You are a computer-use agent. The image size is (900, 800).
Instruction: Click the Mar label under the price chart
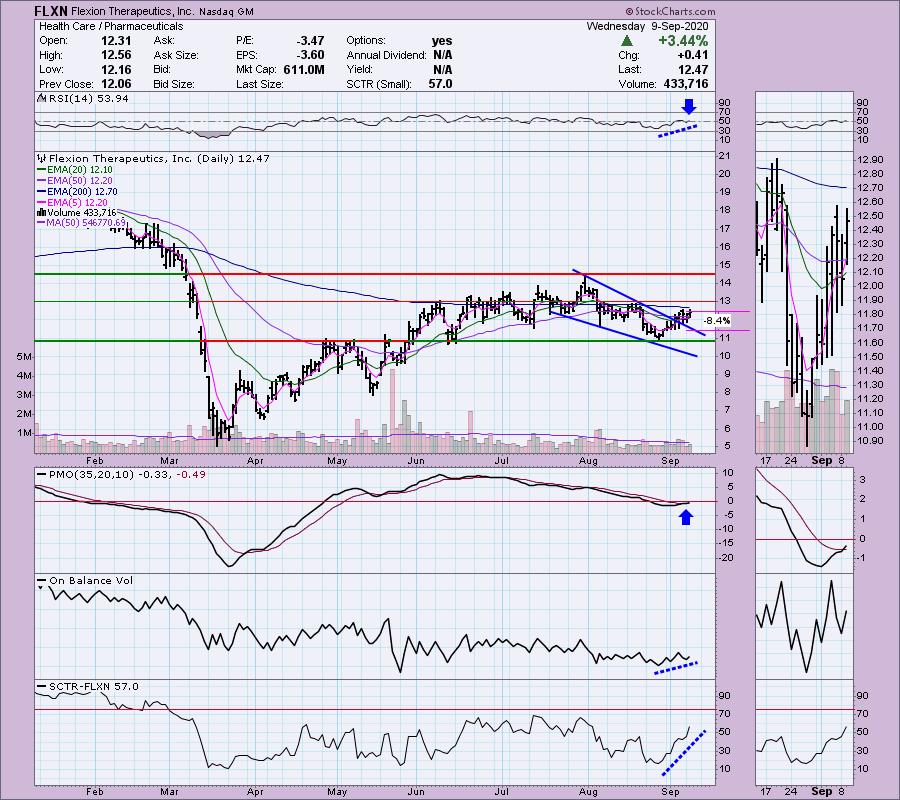169,461
